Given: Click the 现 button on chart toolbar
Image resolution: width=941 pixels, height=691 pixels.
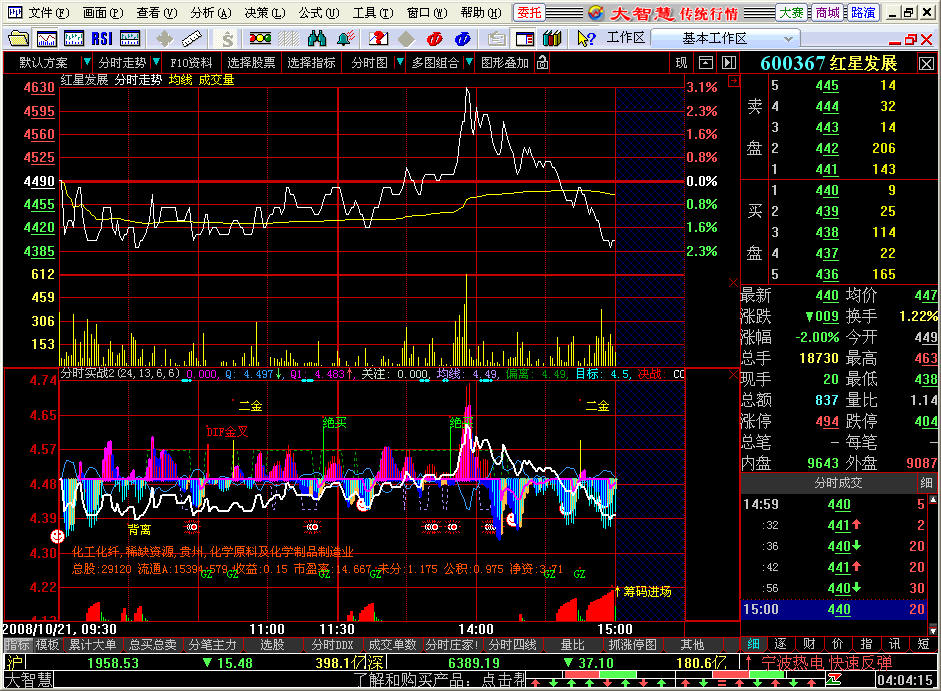Looking at the screenshot, I should (x=681, y=62).
